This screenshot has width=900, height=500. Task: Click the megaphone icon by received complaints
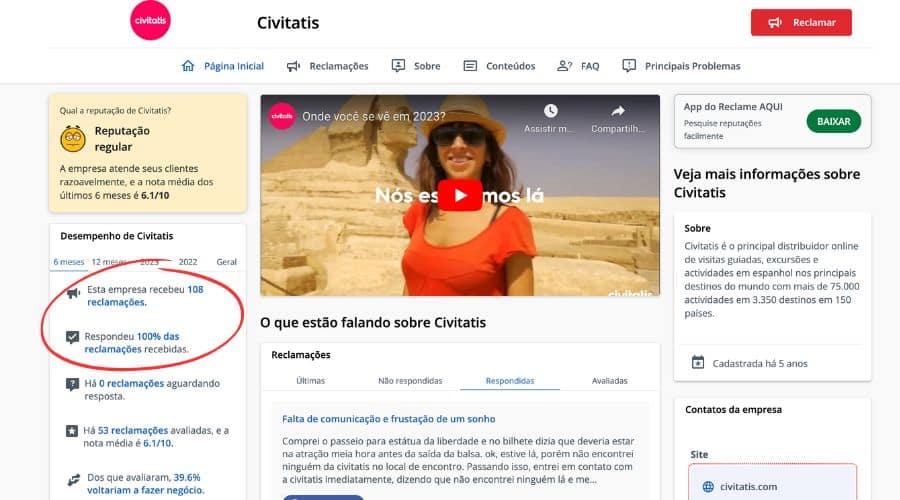(x=73, y=293)
